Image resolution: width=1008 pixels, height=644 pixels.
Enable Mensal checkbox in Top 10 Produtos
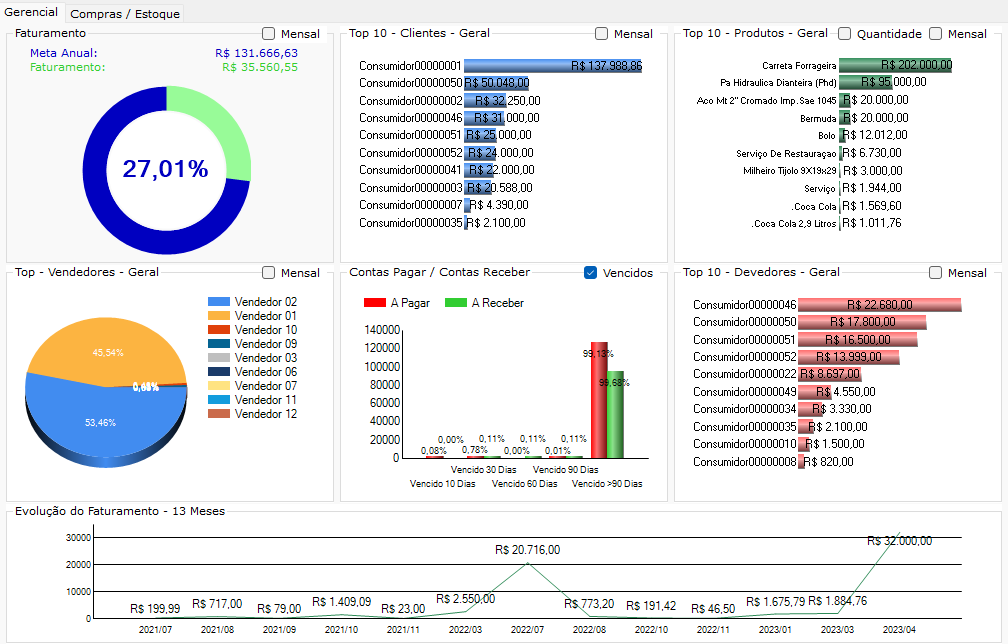[936, 34]
